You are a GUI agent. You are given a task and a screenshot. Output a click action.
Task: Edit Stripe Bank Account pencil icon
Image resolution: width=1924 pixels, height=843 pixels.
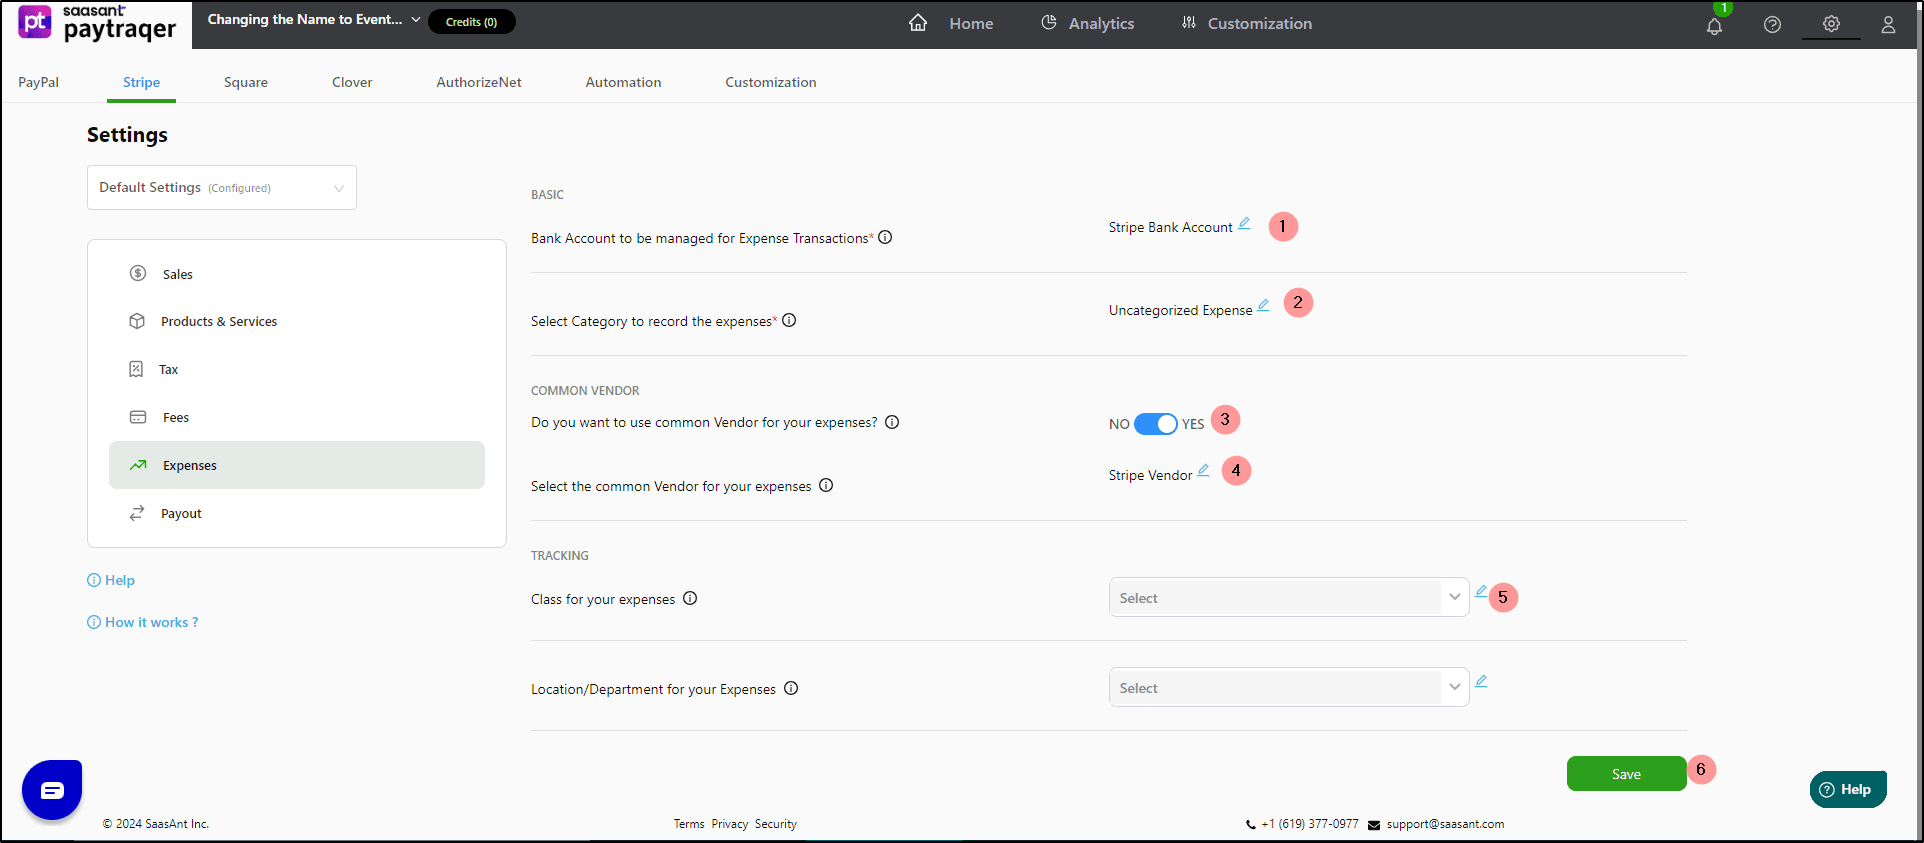(x=1244, y=224)
